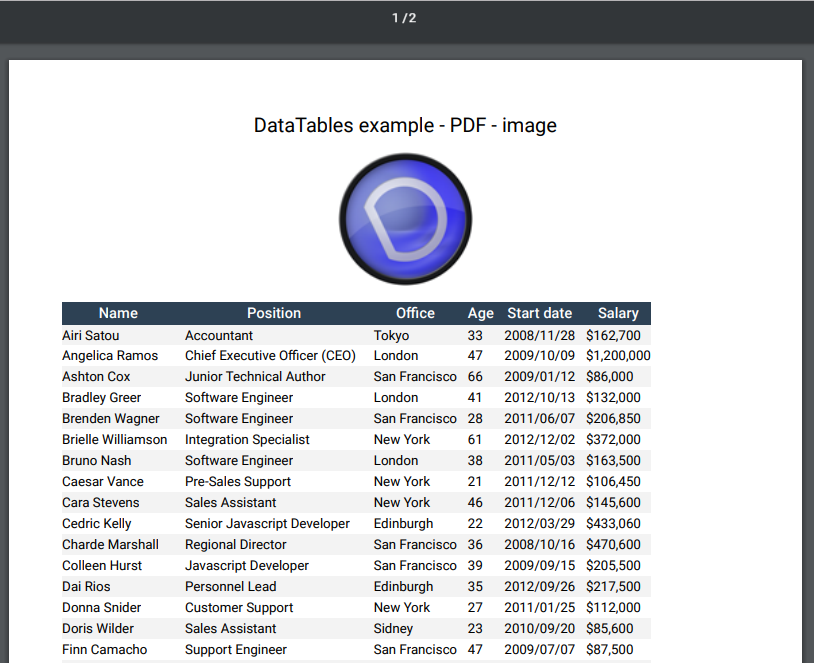Select the name "Angelica Ramos"
Viewport: 814px width, 663px height.
click(110, 356)
